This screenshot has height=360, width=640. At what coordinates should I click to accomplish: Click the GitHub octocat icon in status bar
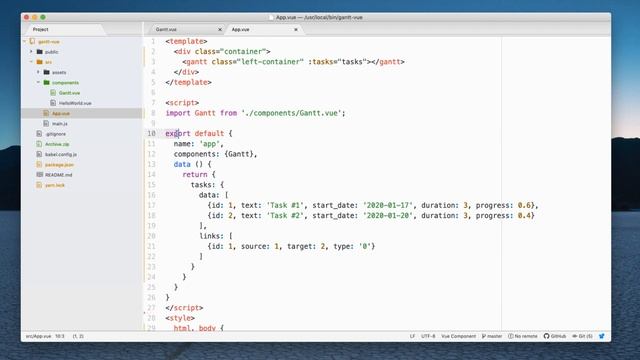coord(546,336)
